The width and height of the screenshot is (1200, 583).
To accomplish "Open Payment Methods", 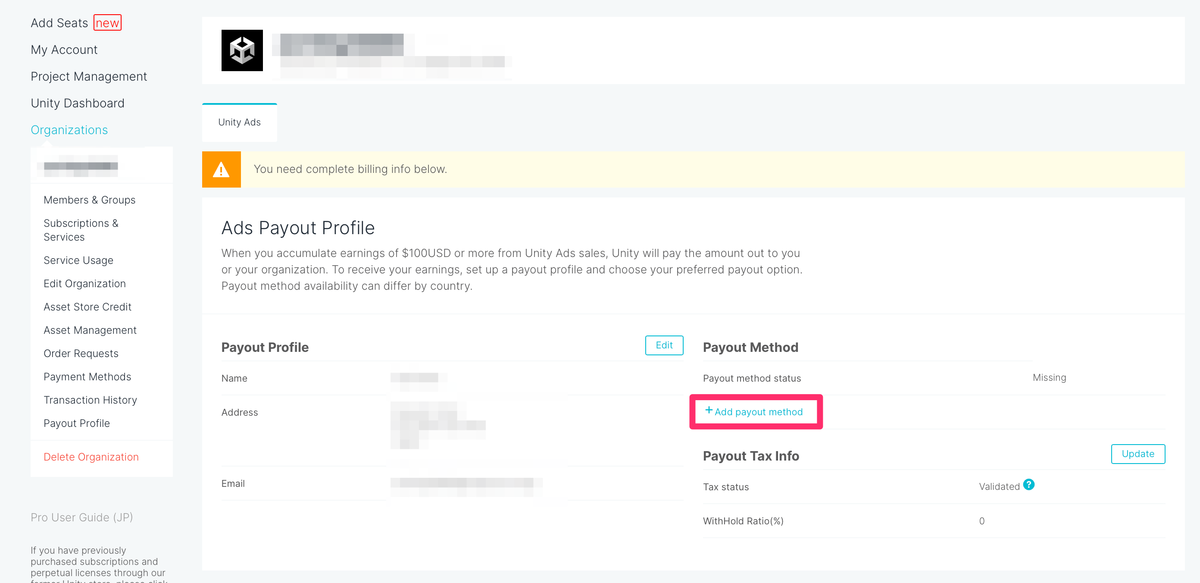I will pos(87,377).
